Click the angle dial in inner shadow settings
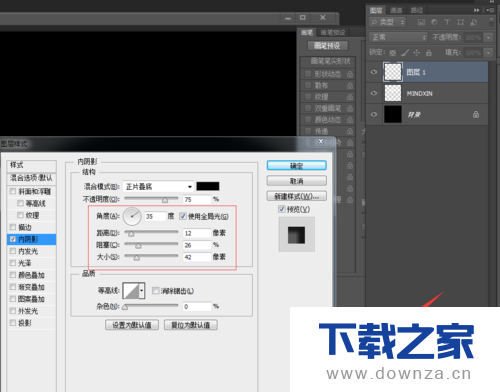Image resolution: width=500 pixels, height=392 pixels. tap(132, 216)
